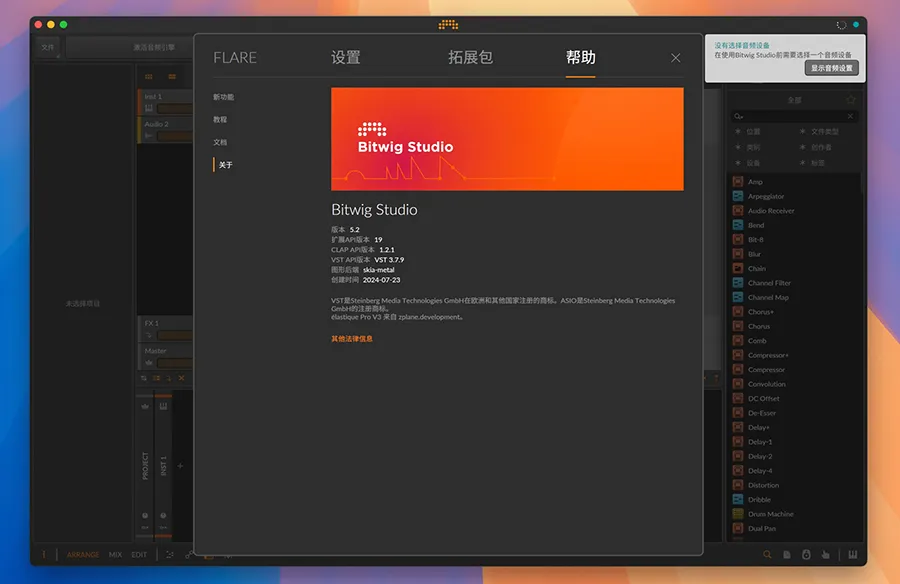Open the 文件 dropdown menu
900x584 pixels.
pyautogui.click(x=48, y=47)
